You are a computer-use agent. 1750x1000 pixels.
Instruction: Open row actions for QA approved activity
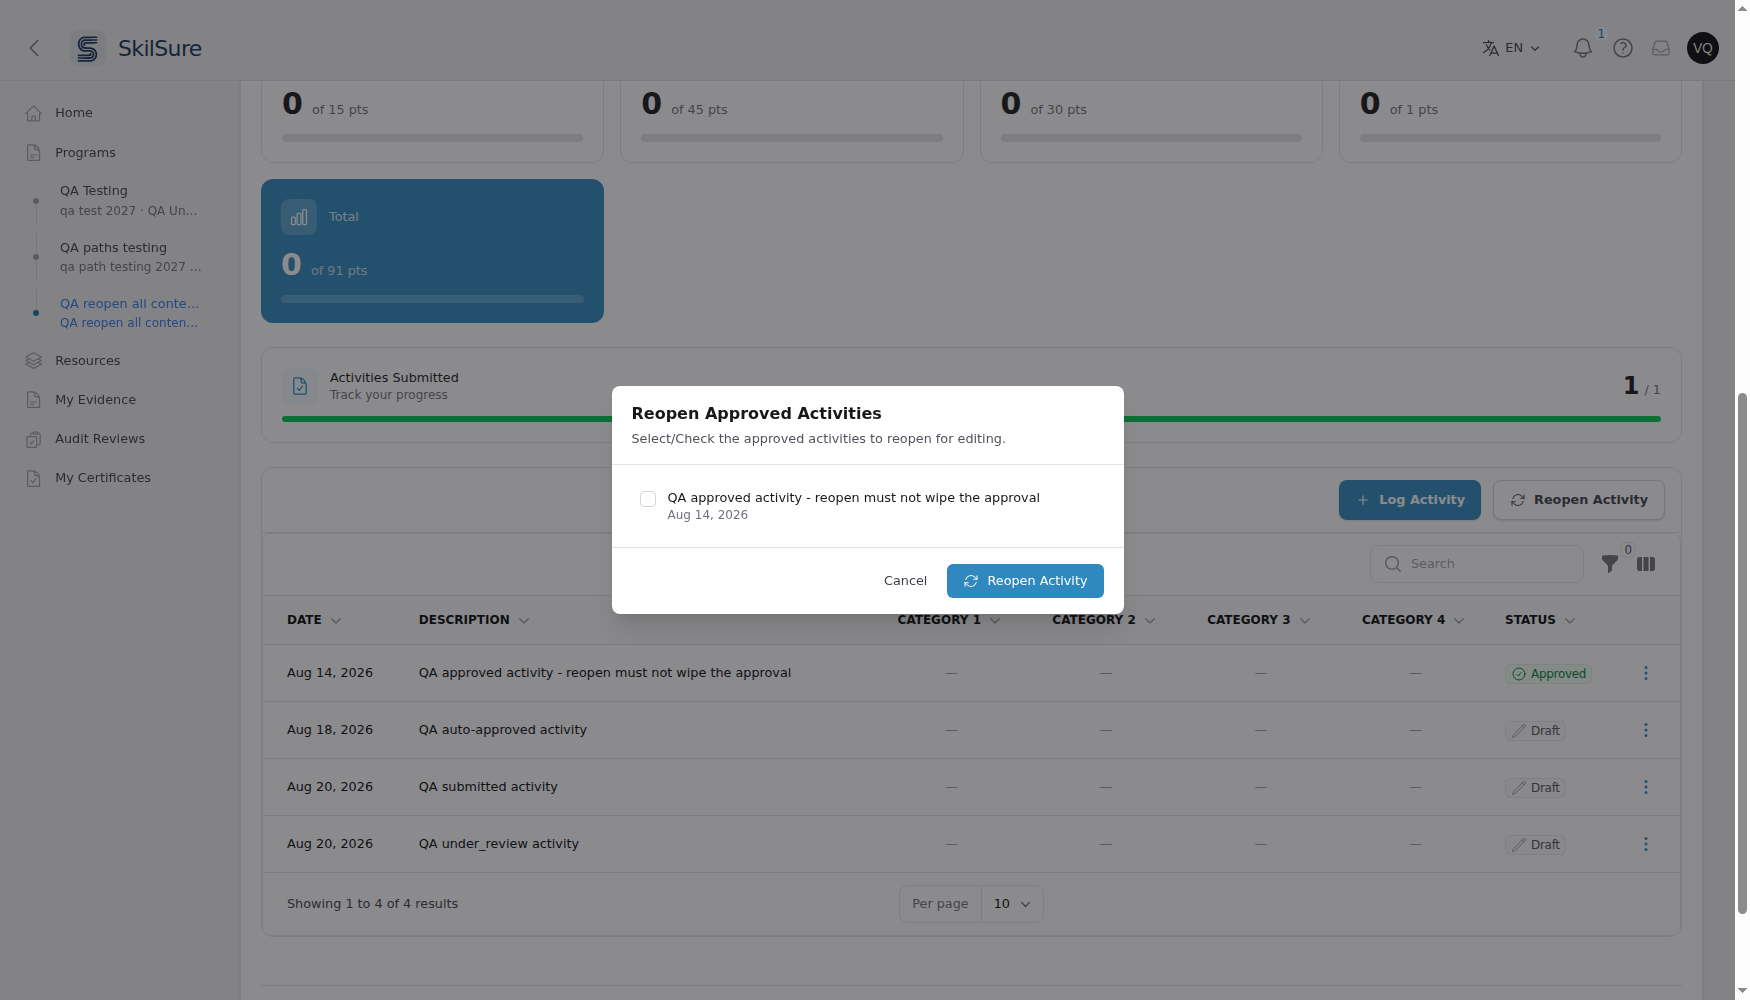(x=1646, y=673)
